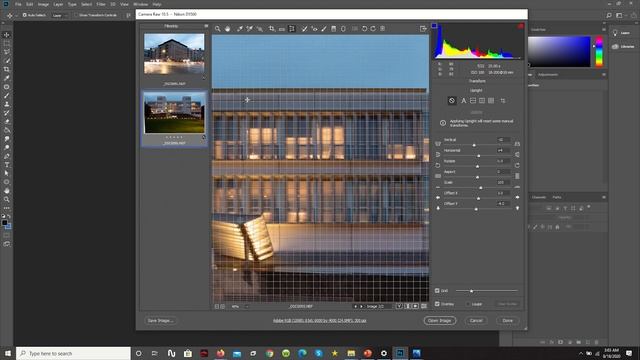Screen dimensions: 640x360
Task: Open the Layer menu
Action: pyautogui.click(x=58, y=4)
